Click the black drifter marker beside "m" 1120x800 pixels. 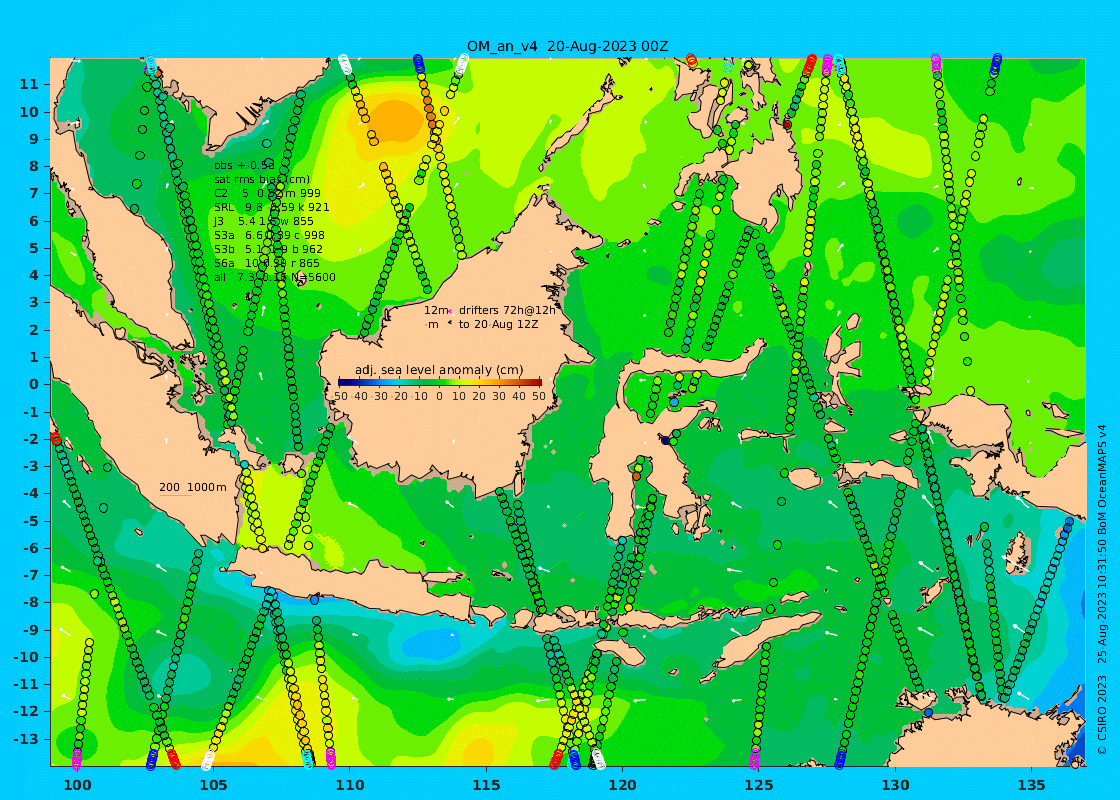(x=449, y=324)
